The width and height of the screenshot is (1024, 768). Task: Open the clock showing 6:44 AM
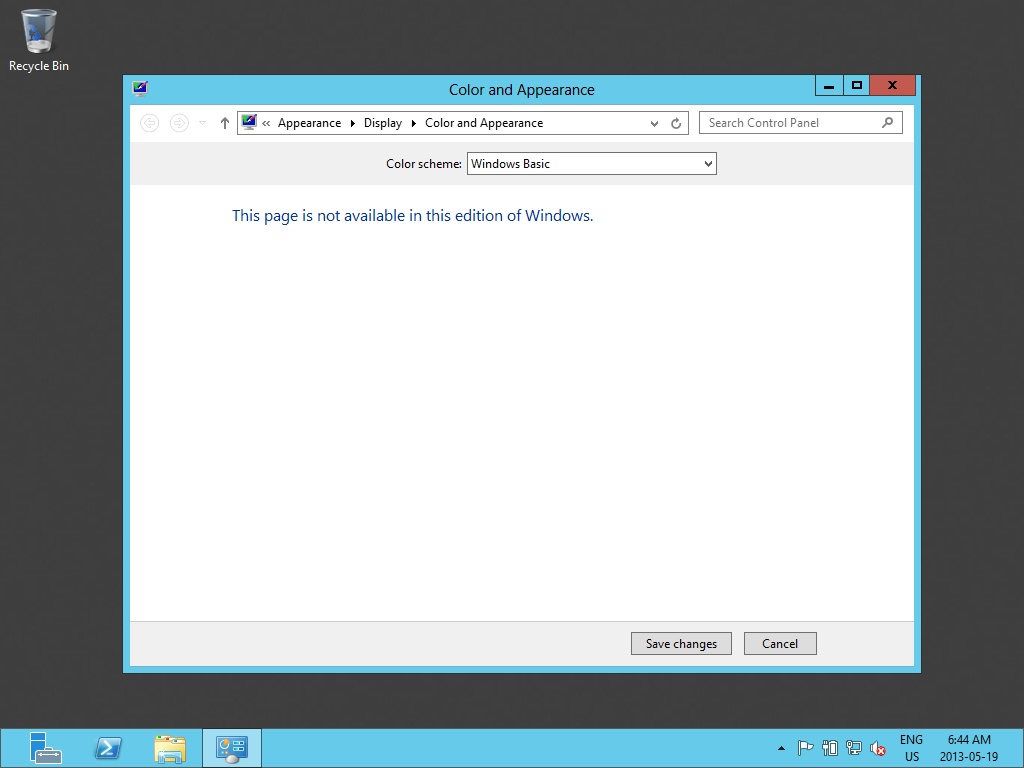[x=969, y=748]
